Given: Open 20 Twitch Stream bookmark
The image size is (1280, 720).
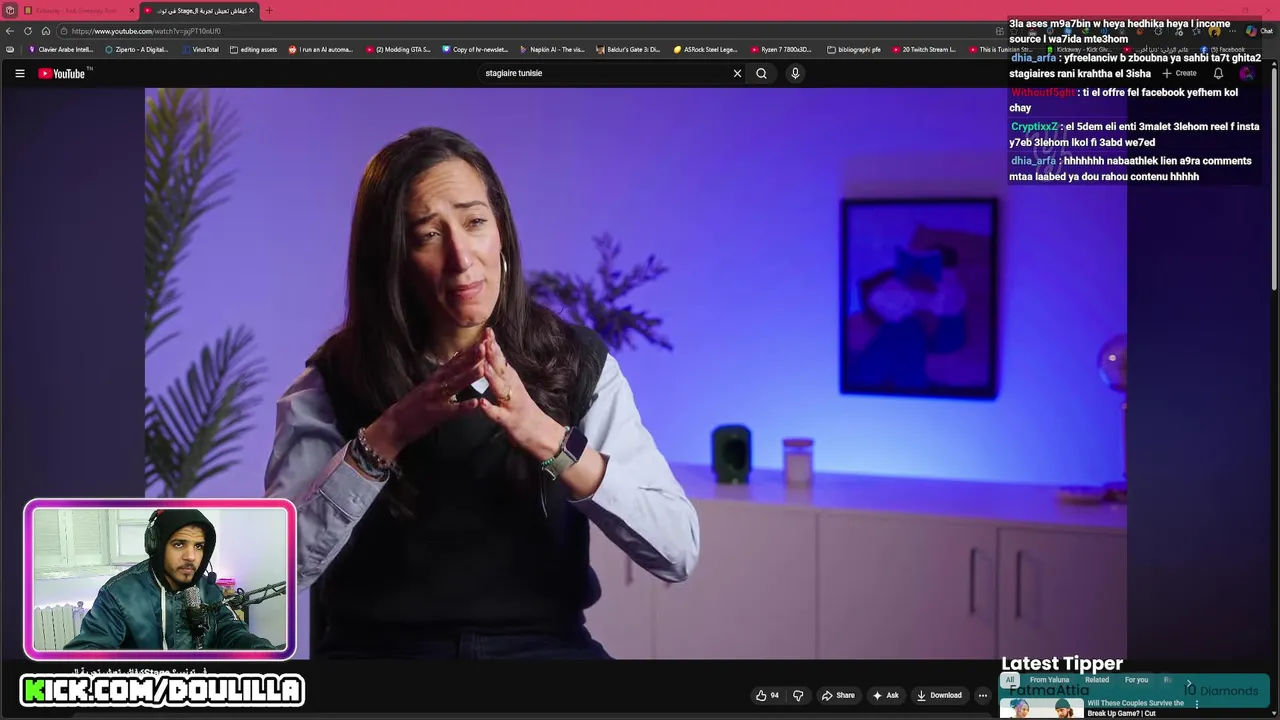Looking at the screenshot, I should click(x=923, y=49).
